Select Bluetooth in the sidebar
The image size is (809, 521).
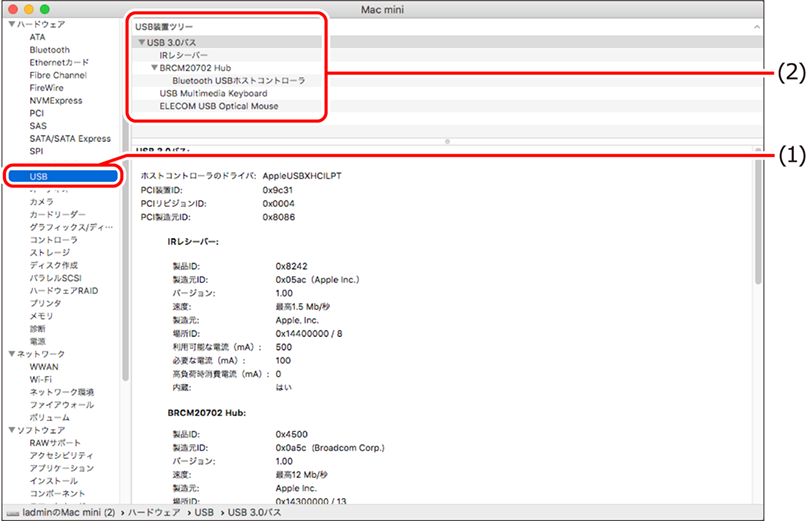(50, 50)
